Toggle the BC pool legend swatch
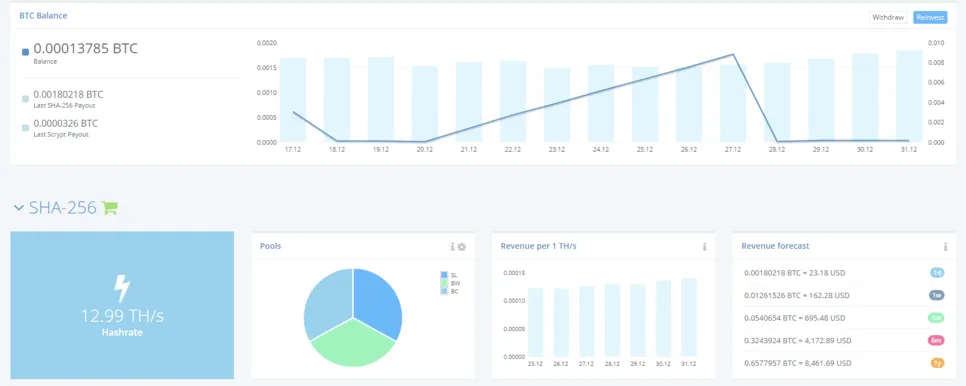This screenshot has width=966, height=386. point(444,291)
